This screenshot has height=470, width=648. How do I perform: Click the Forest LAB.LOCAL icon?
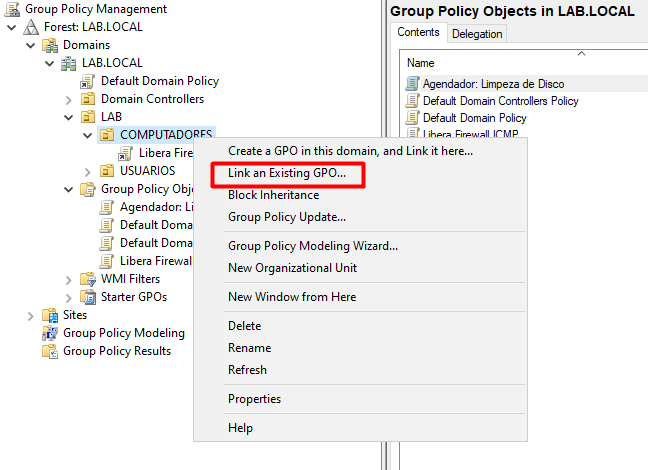pyautogui.click(x=31, y=27)
